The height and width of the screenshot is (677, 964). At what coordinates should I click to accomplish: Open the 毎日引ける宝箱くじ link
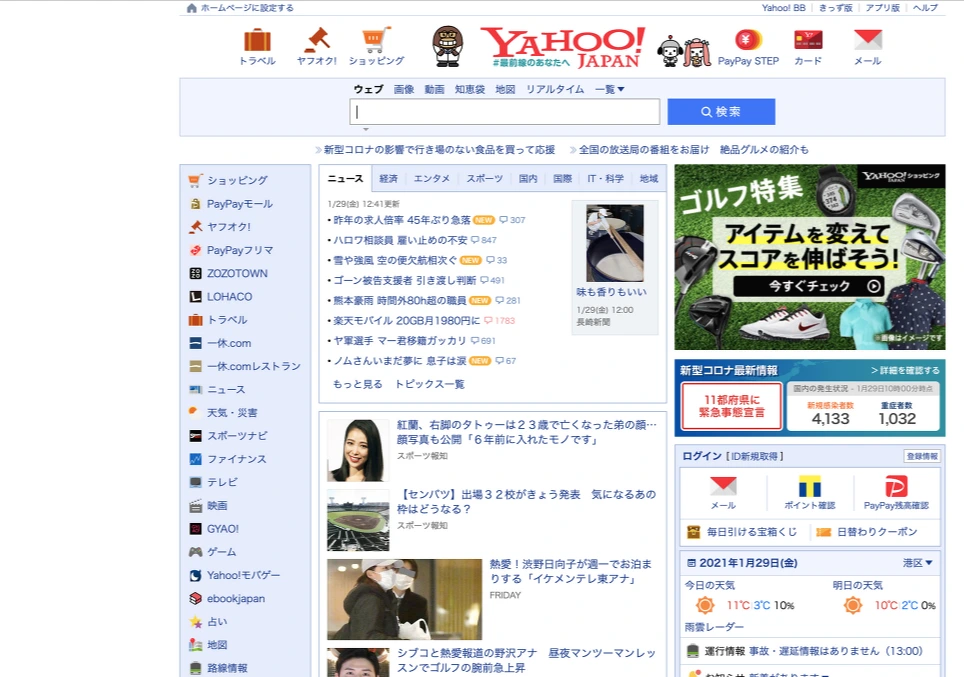(x=751, y=532)
